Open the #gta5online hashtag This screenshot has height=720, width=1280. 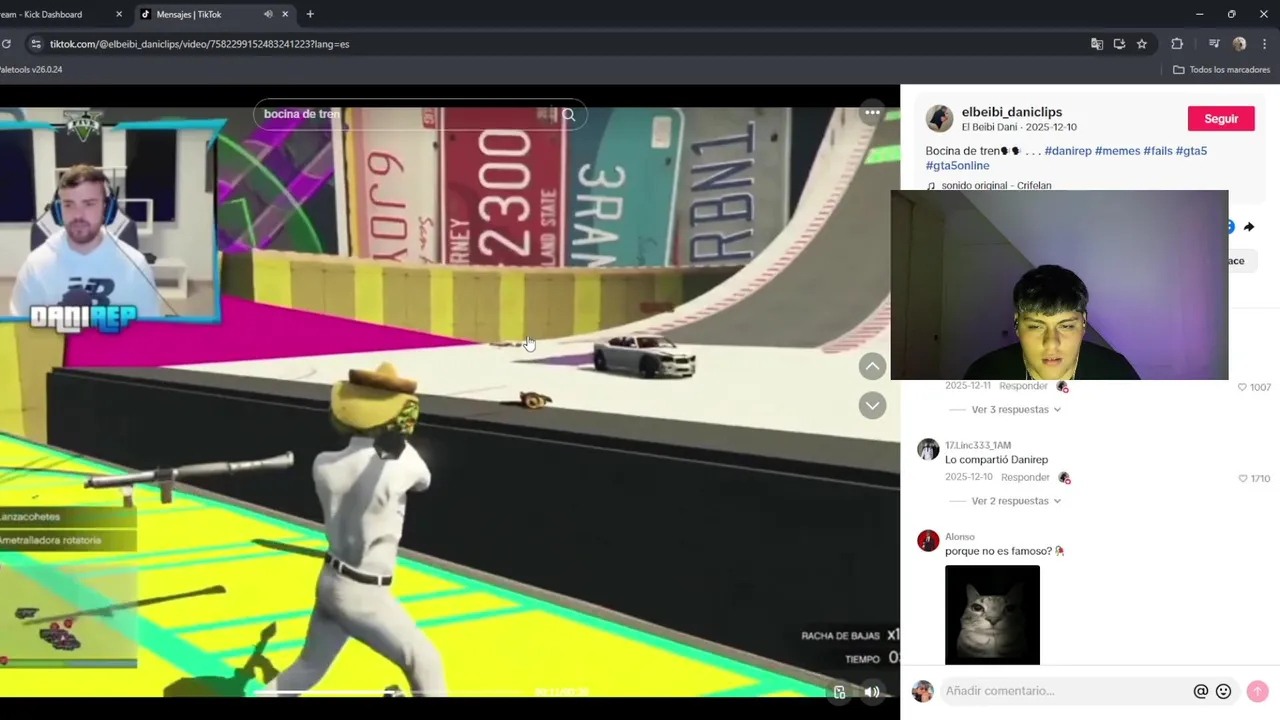957,166
